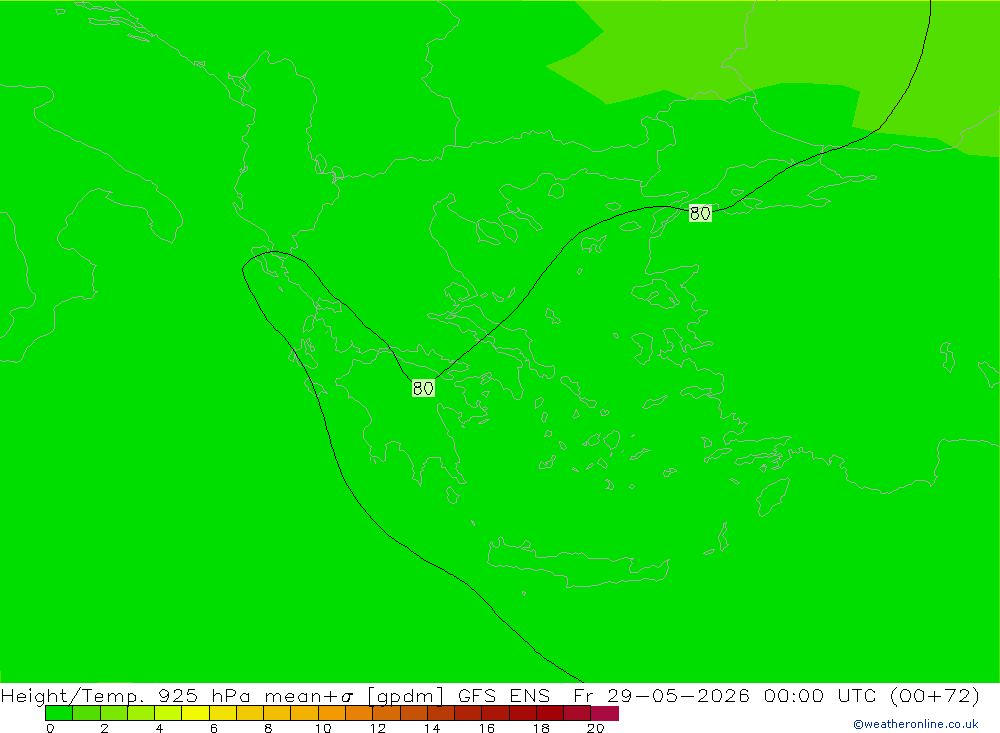Click the legend scale value "0"
The height and width of the screenshot is (733, 1000).
50,728
